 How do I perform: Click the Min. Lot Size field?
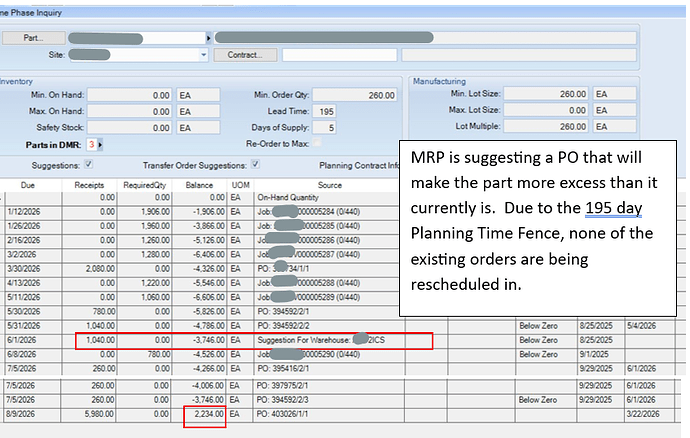click(548, 92)
